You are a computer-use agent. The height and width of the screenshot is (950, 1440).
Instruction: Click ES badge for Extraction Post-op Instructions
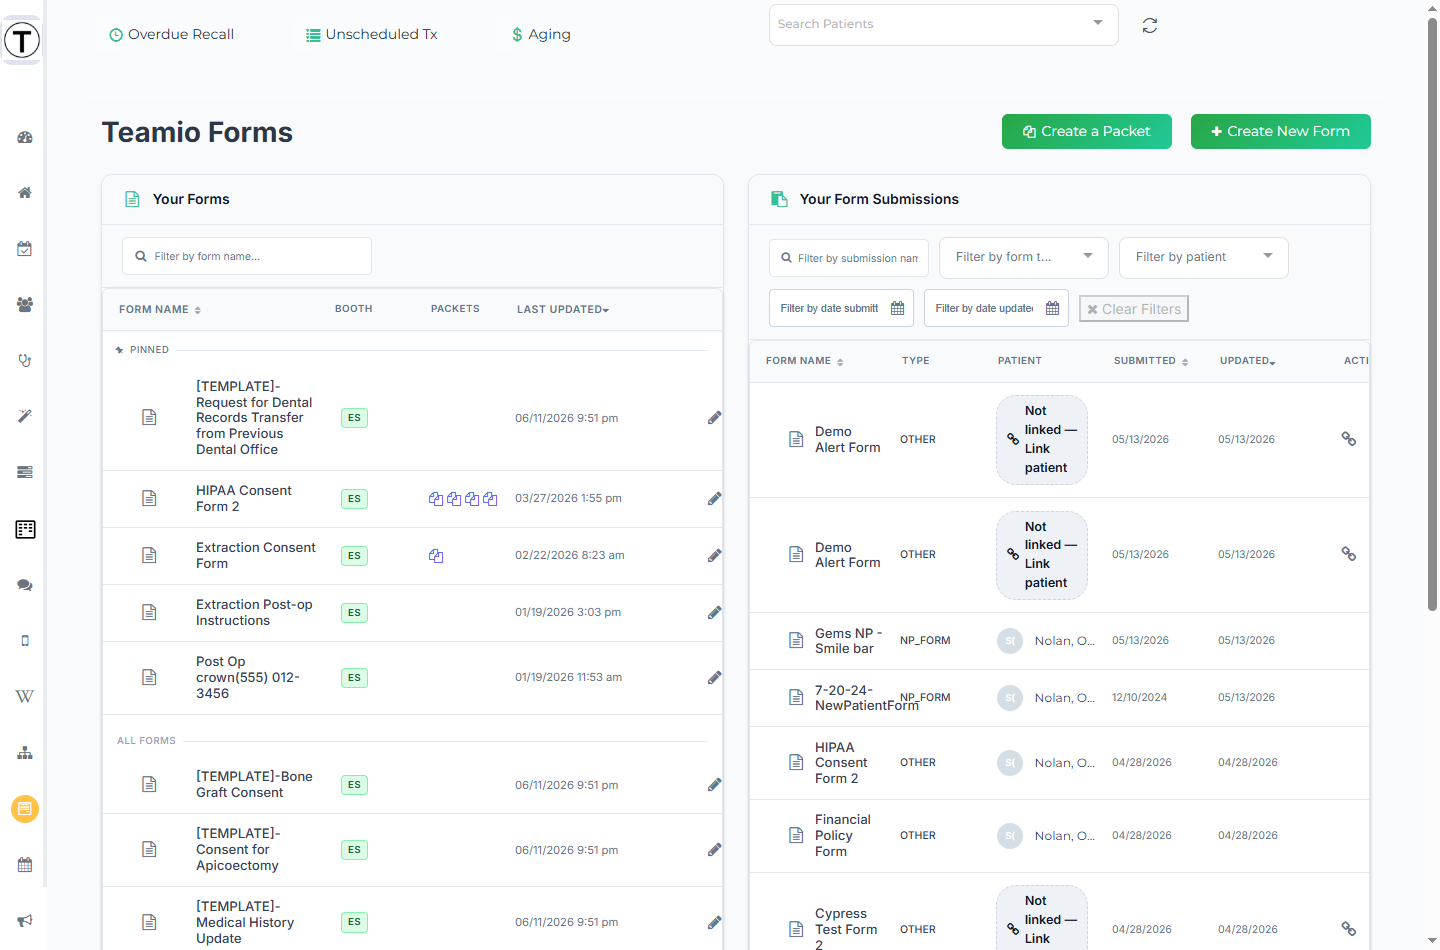click(354, 613)
